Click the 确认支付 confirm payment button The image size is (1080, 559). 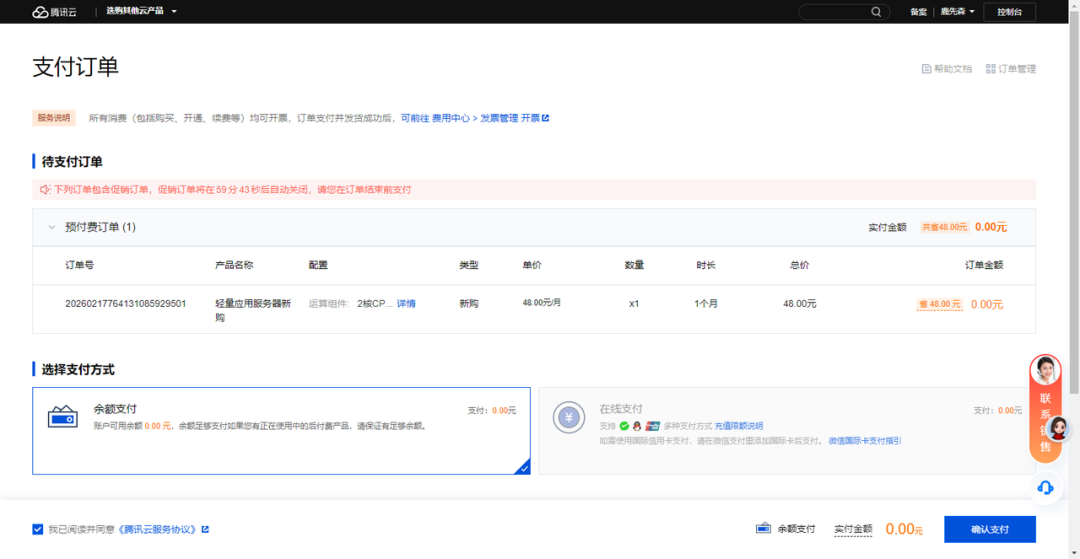click(x=990, y=529)
